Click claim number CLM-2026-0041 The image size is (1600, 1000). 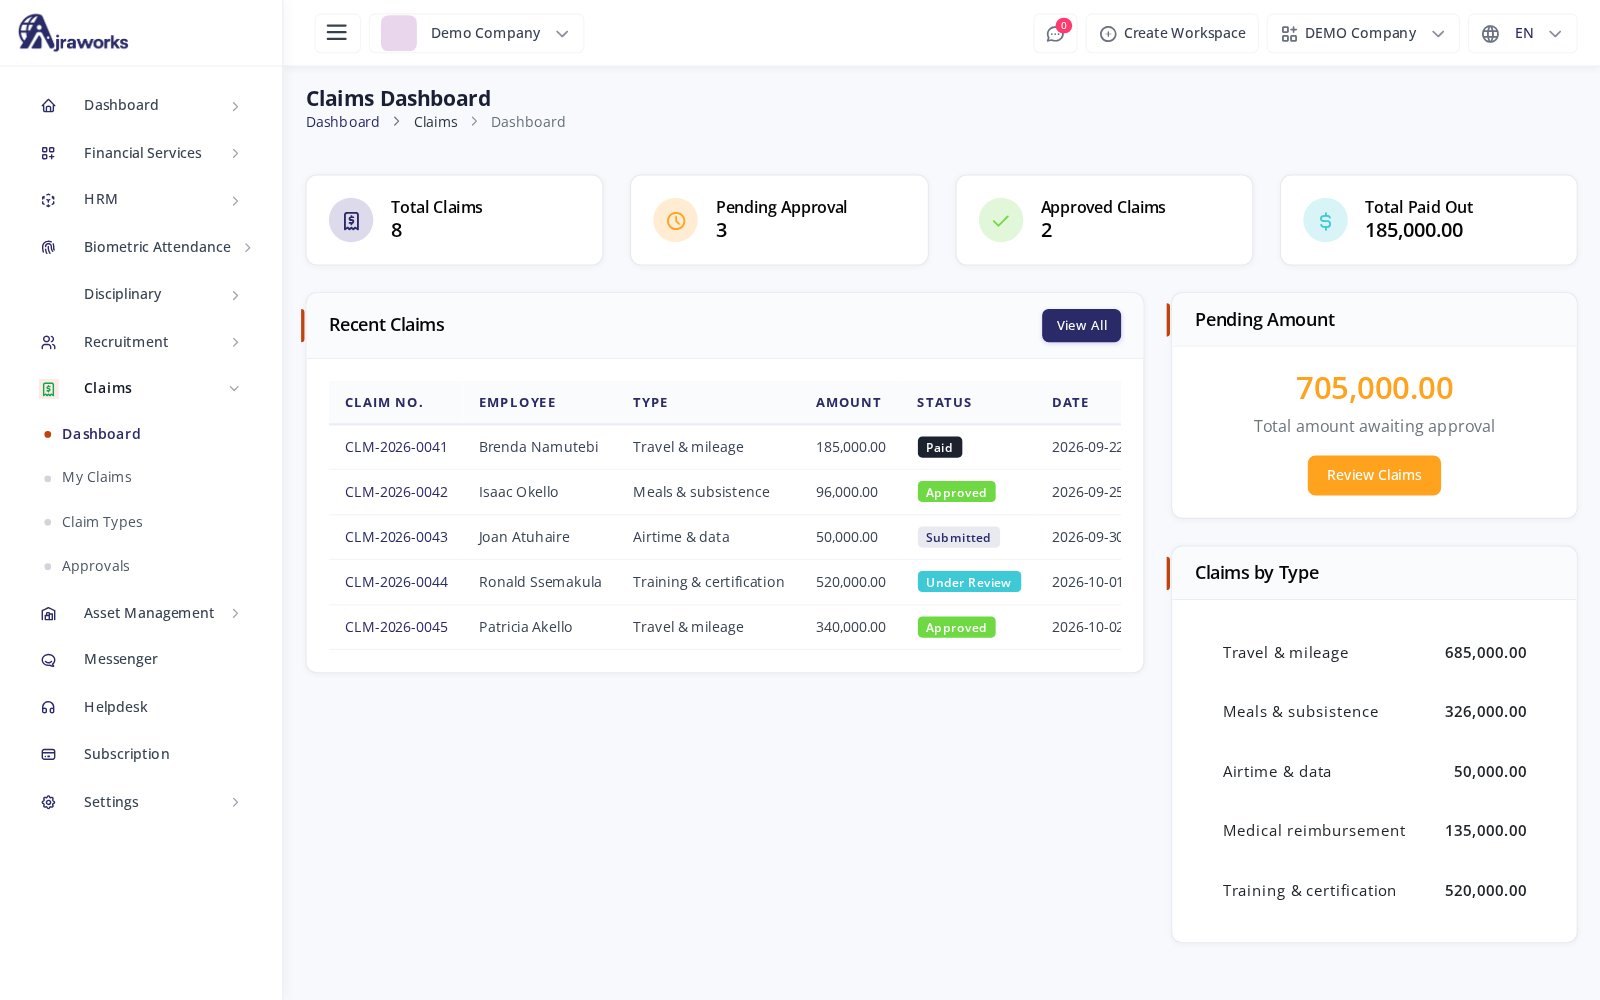point(396,447)
